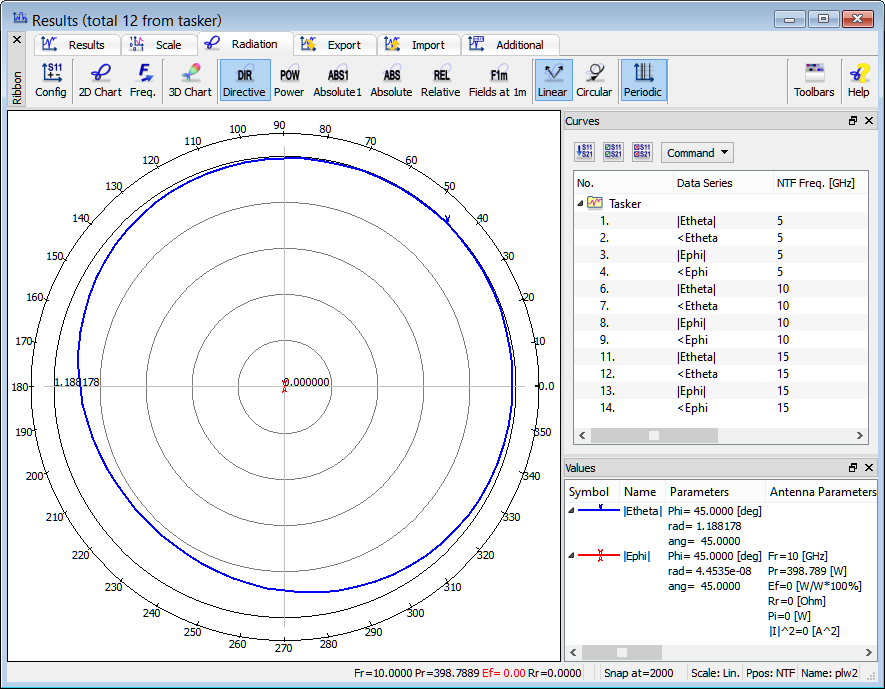Click the Relative button
Screen dimensions: 885x689
(440, 80)
